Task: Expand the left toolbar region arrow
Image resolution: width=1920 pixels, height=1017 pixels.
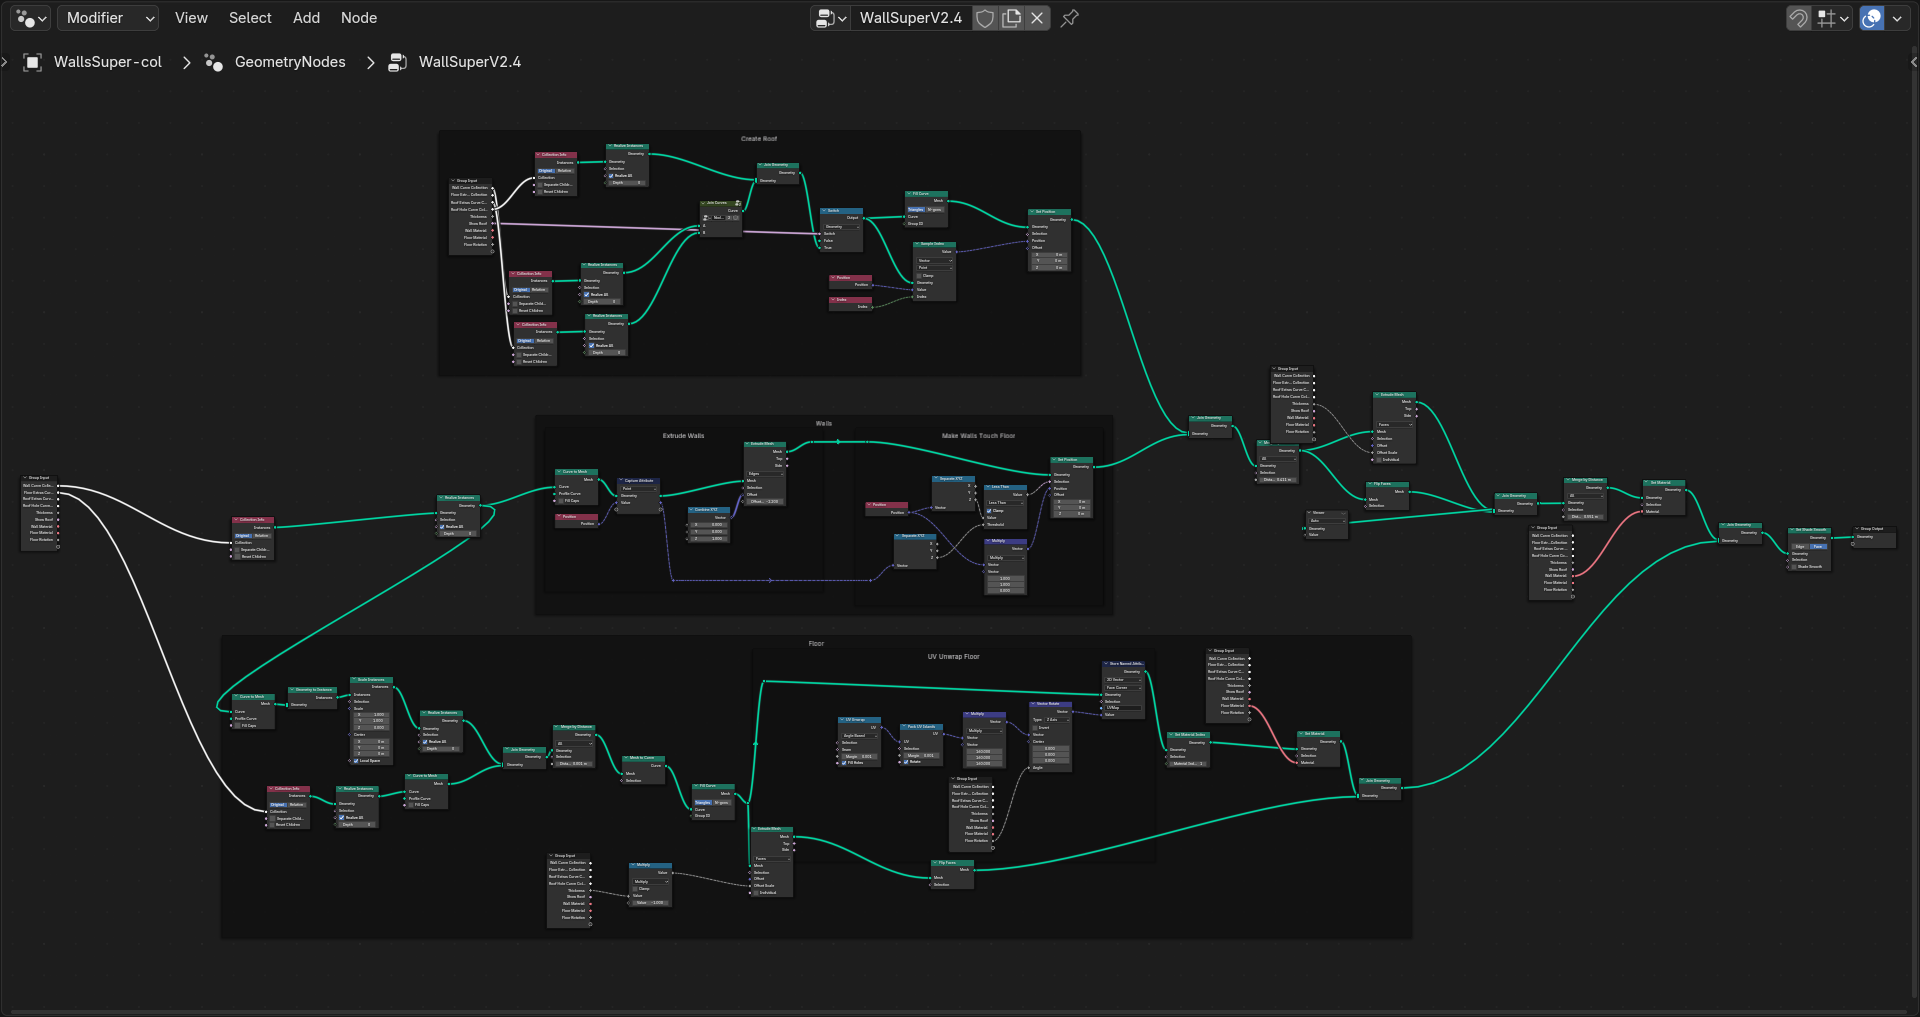Action: (x=4, y=62)
